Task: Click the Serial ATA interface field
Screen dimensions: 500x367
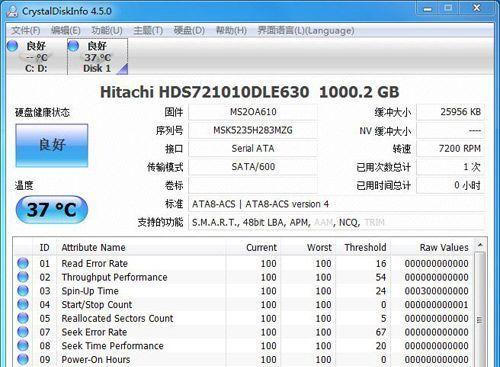Action: (253, 149)
